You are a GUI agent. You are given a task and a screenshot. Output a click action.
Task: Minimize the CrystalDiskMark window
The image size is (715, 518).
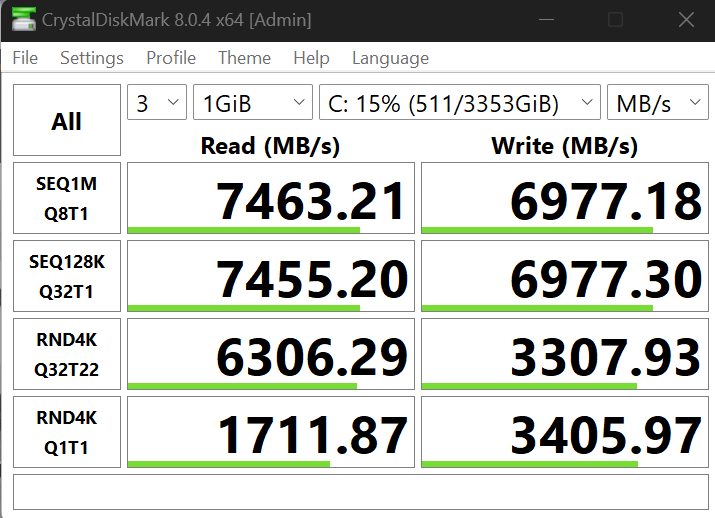[x=545, y=19]
